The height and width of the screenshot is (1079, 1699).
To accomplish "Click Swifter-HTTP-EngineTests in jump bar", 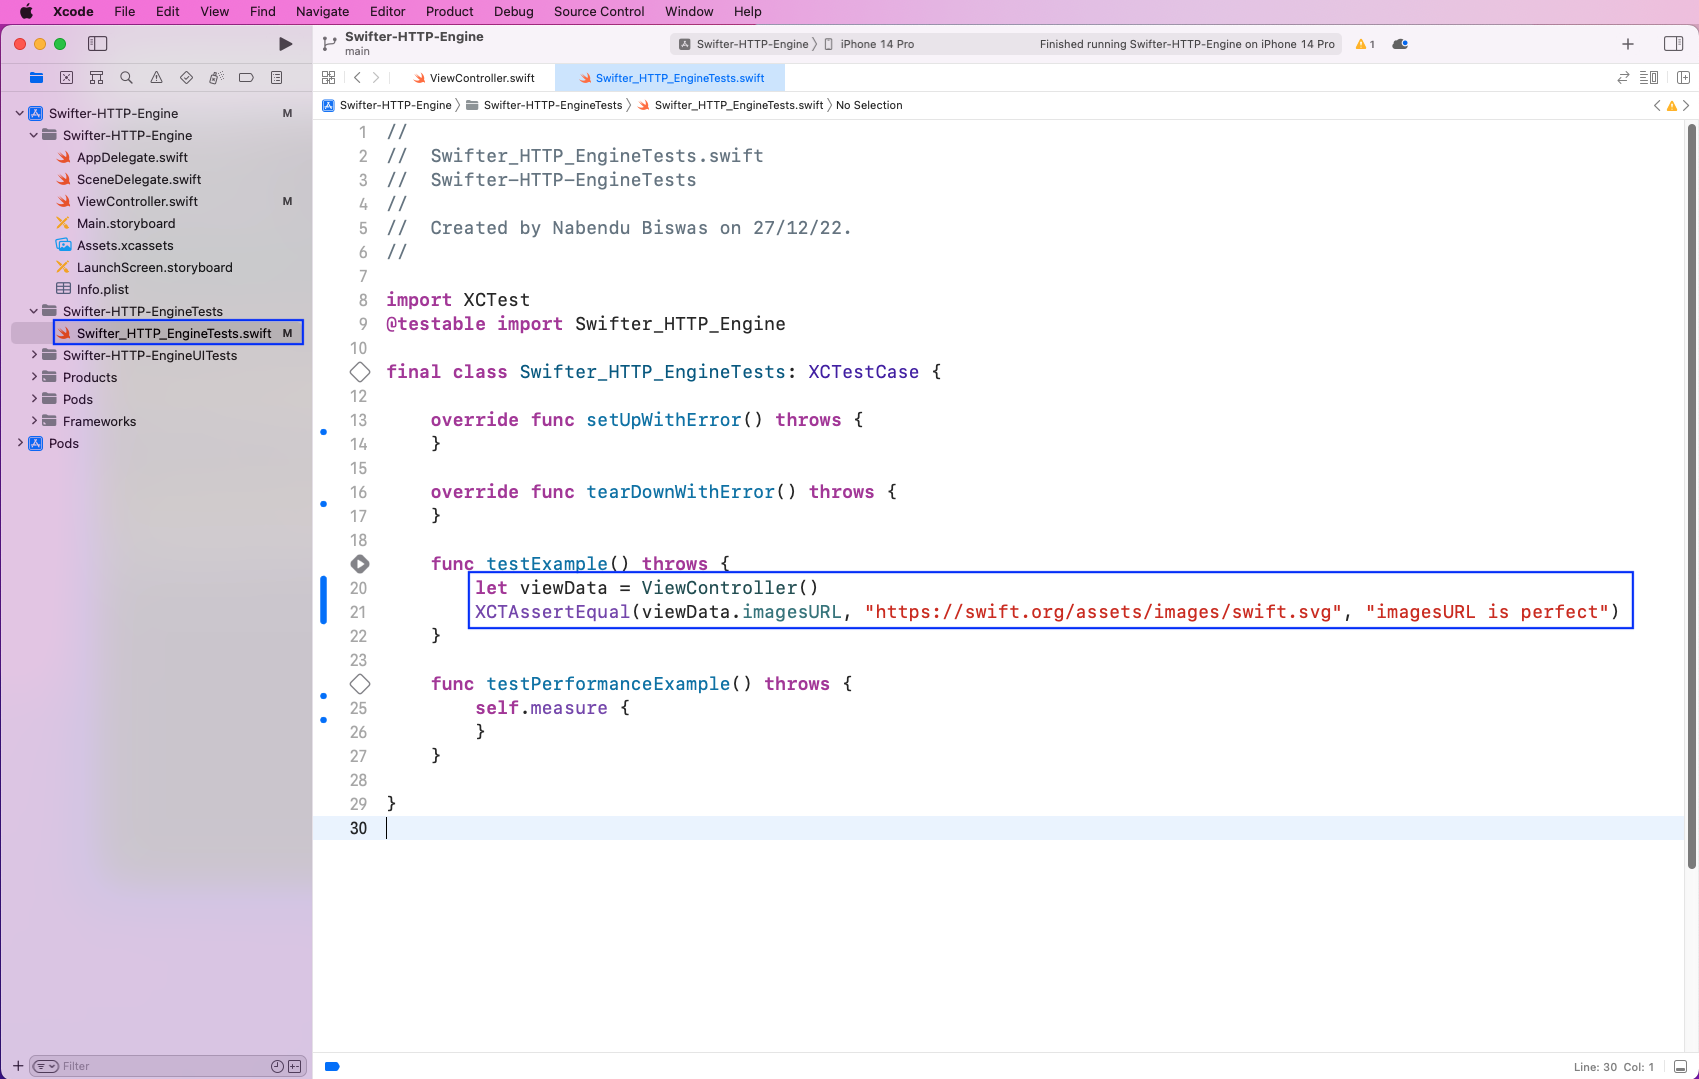I will pyautogui.click(x=544, y=105).
